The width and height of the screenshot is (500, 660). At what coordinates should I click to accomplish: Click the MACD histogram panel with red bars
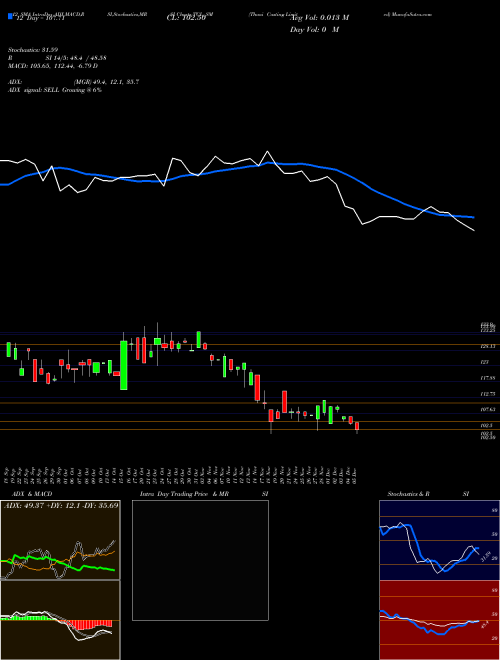(x=60, y=620)
